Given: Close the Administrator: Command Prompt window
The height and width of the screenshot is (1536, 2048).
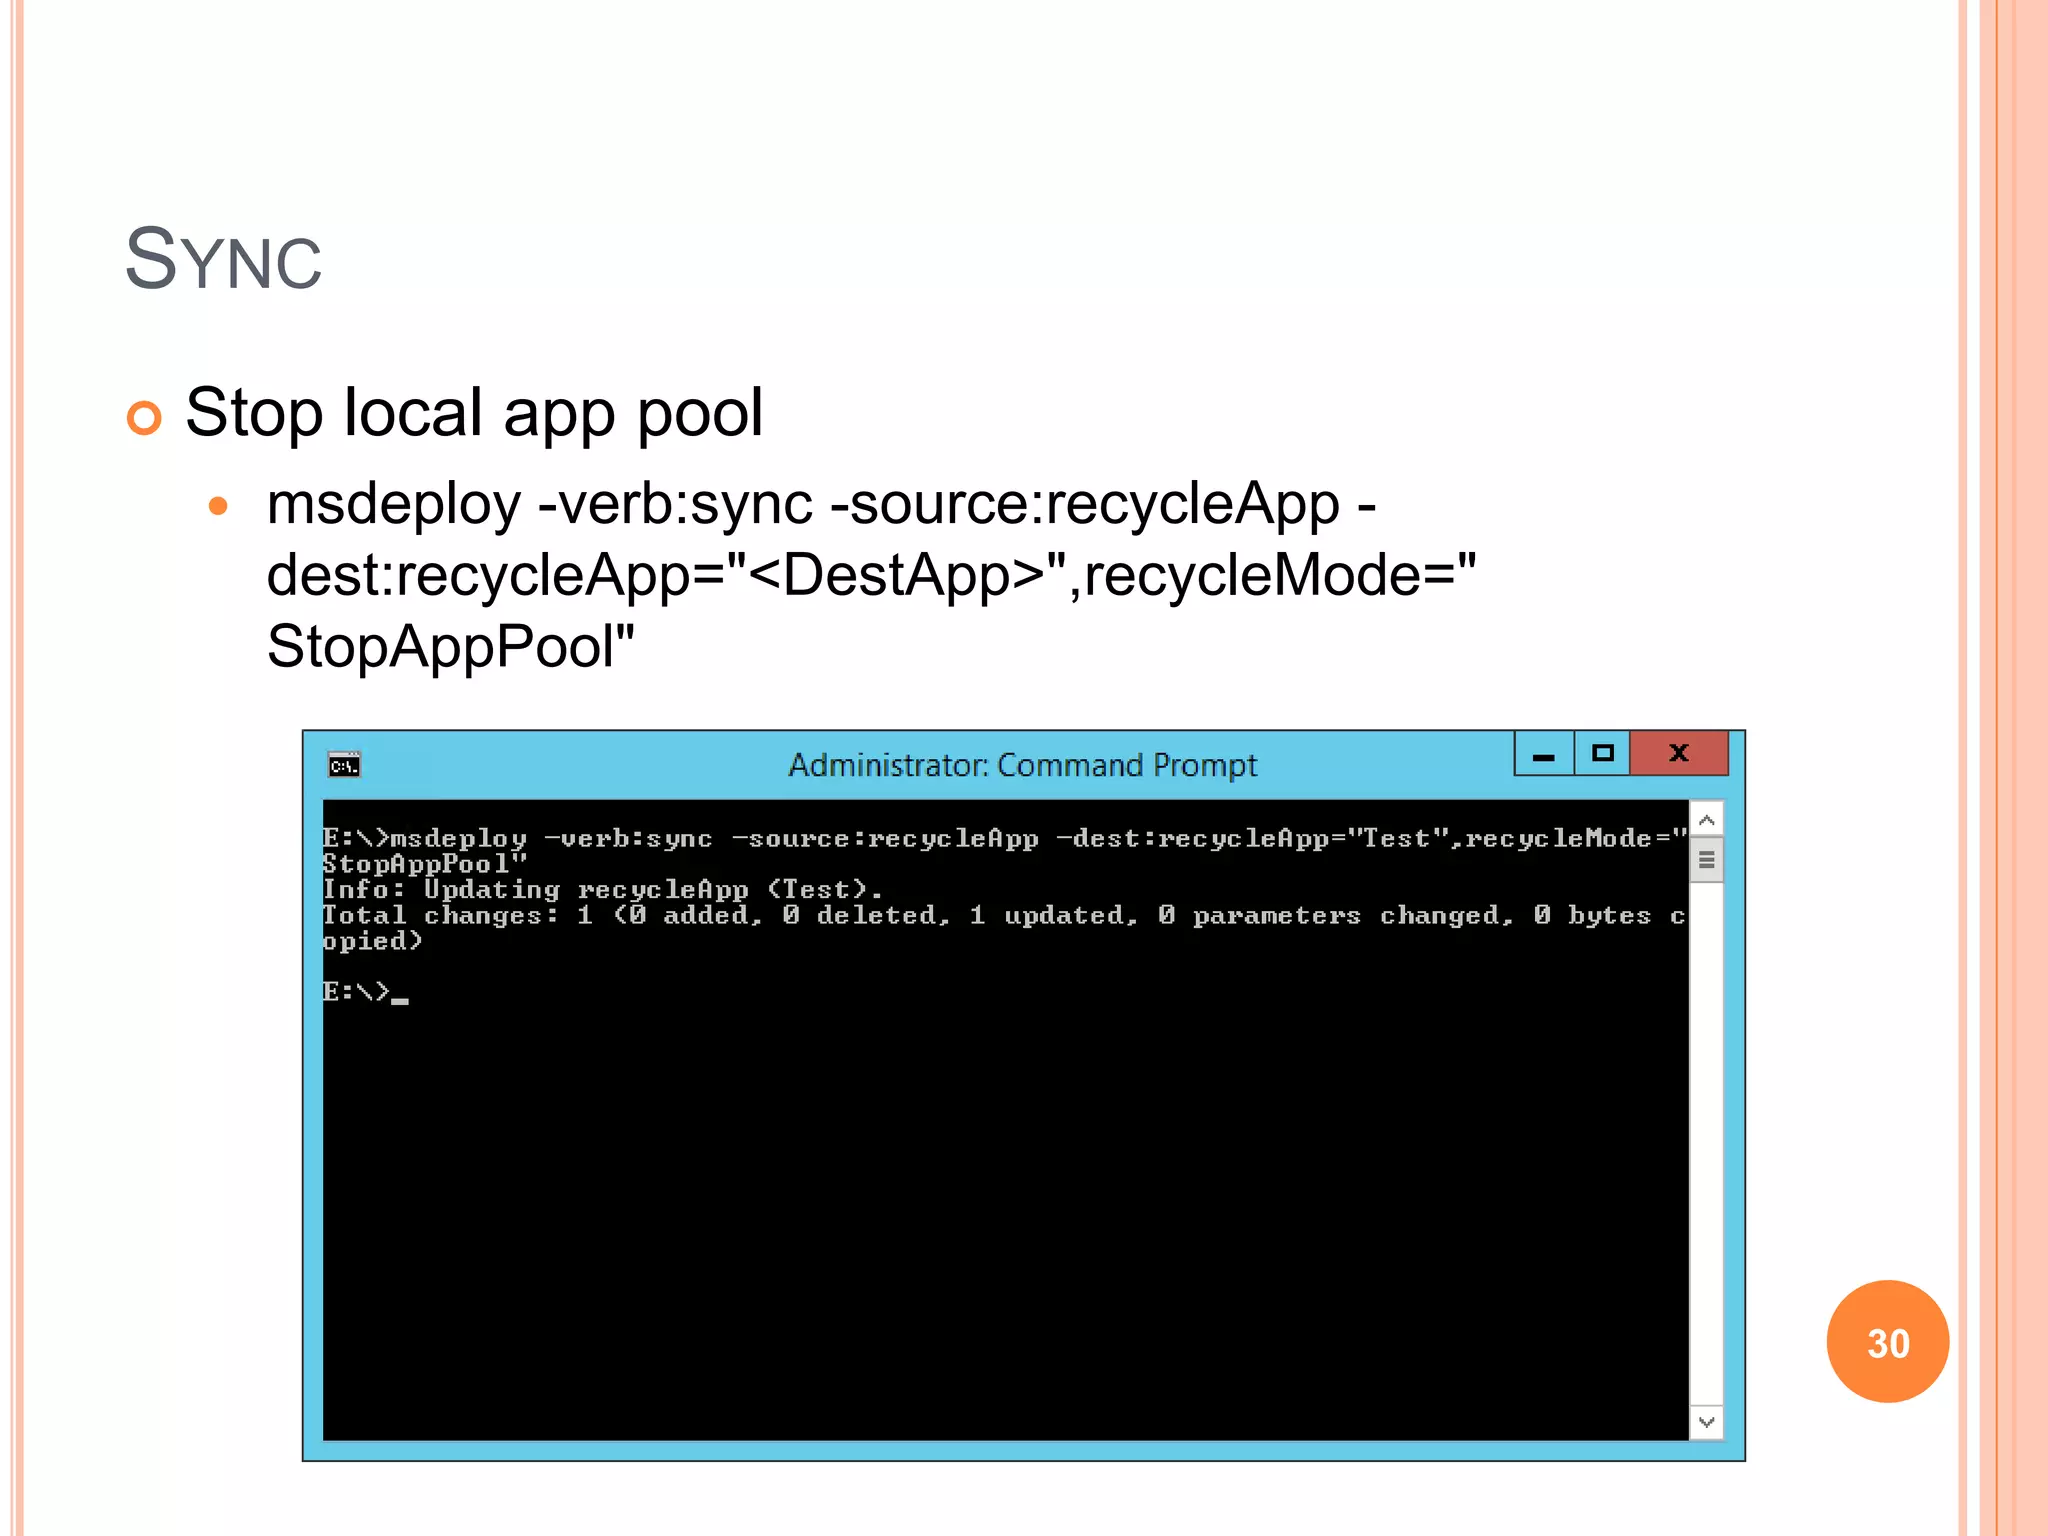Looking at the screenshot, I should (x=1679, y=753).
